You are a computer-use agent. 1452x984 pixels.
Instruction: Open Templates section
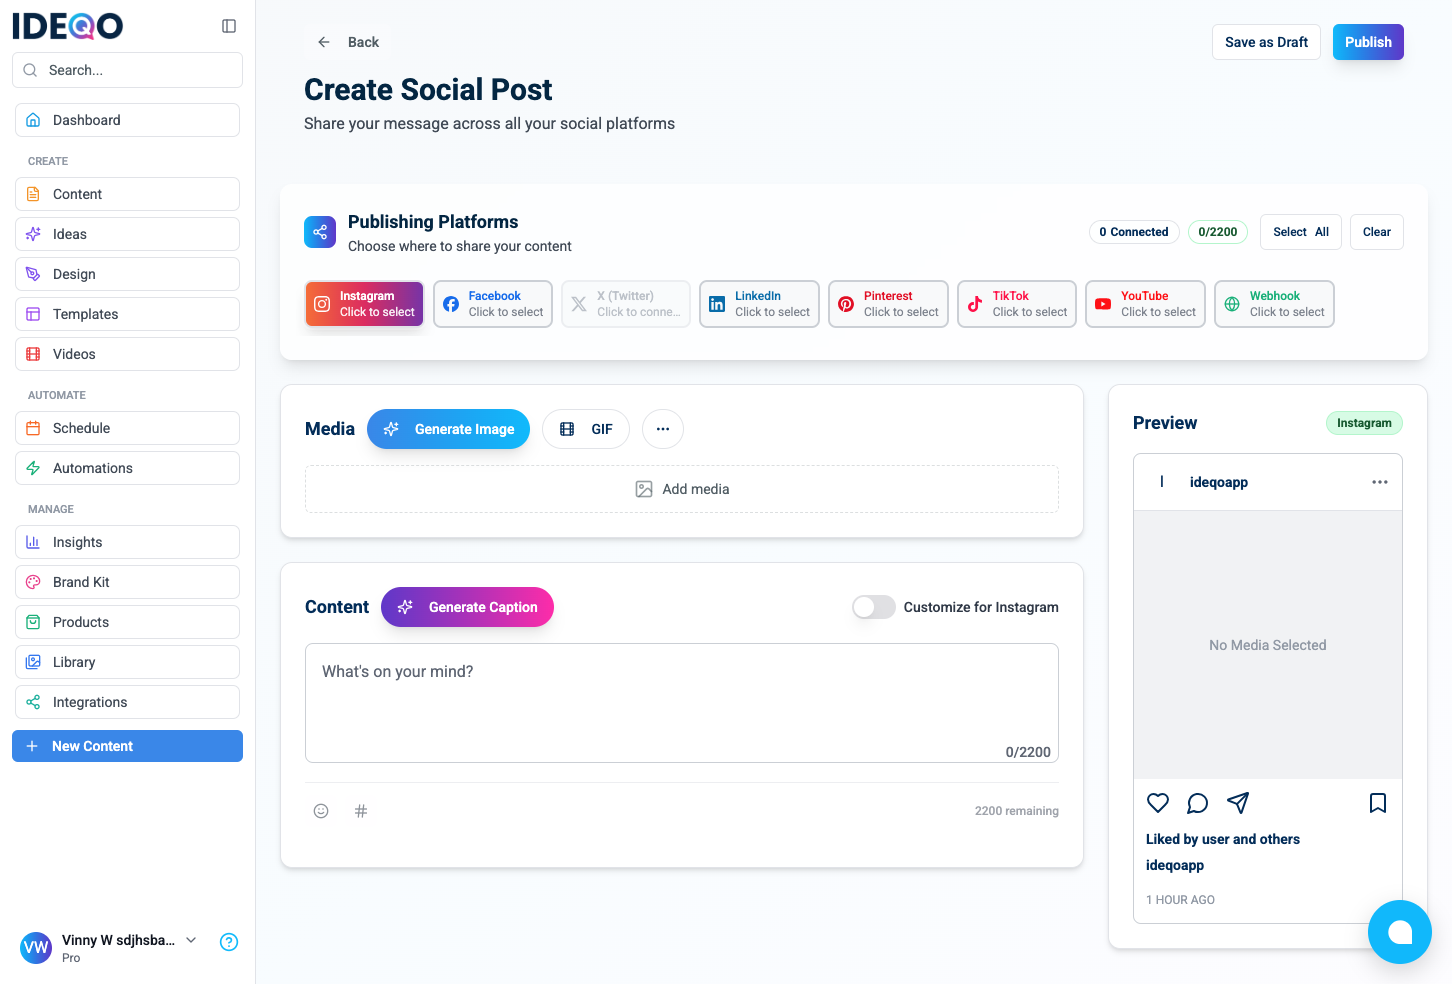pyautogui.click(x=127, y=314)
